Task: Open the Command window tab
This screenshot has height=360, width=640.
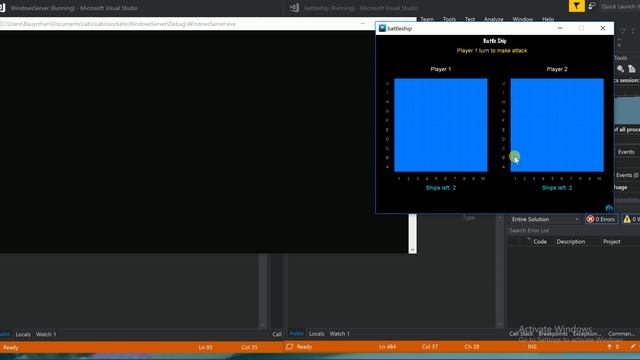Action: click(621, 333)
